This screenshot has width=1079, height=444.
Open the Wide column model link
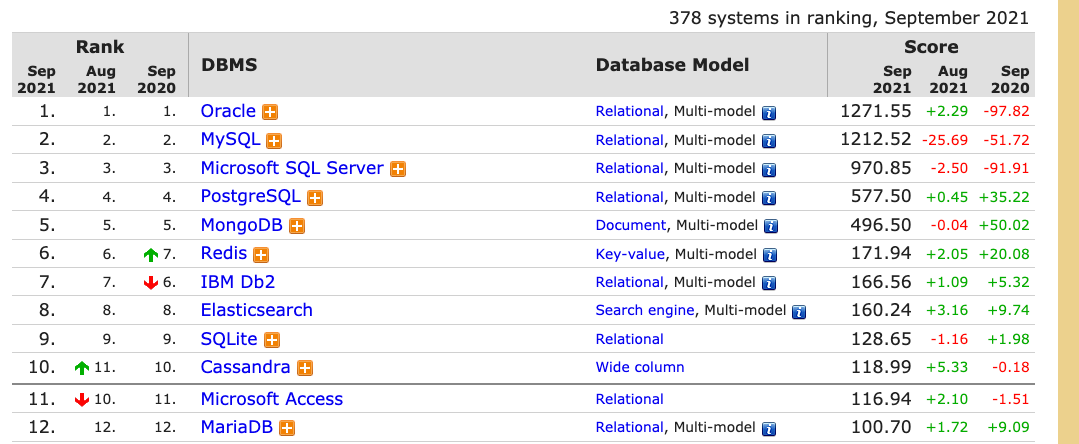[x=640, y=367]
